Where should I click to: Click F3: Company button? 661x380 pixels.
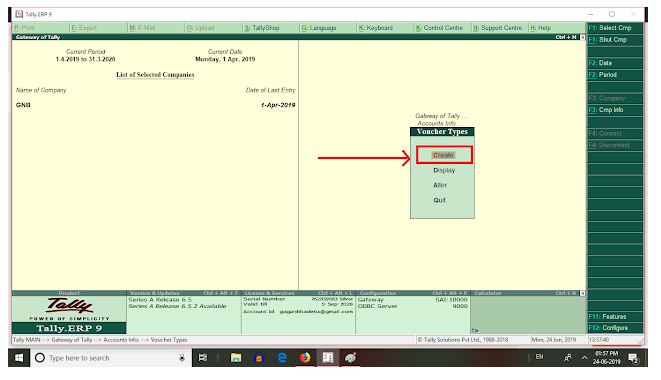coord(615,98)
